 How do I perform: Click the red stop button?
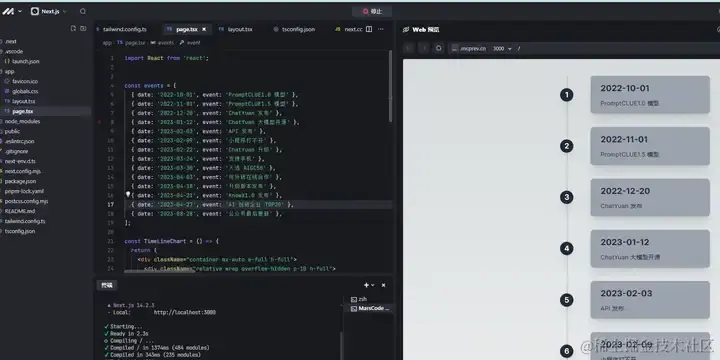(372, 11)
